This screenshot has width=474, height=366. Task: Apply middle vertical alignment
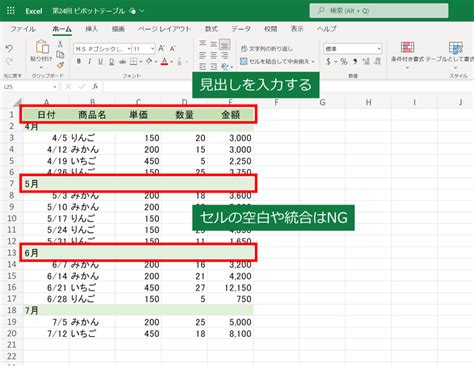pyautogui.click(x=214, y=43)
